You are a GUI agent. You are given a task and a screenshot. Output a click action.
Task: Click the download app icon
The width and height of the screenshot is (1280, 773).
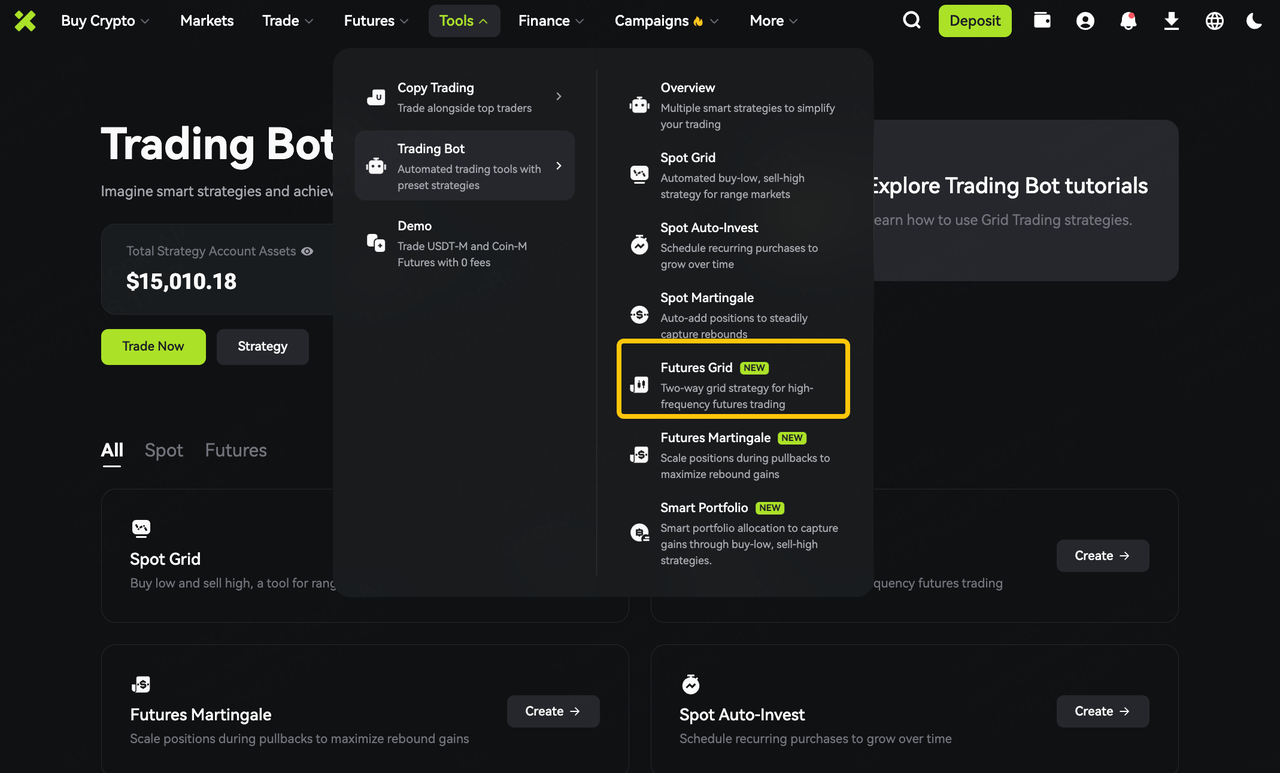[x=1171, y=20]
